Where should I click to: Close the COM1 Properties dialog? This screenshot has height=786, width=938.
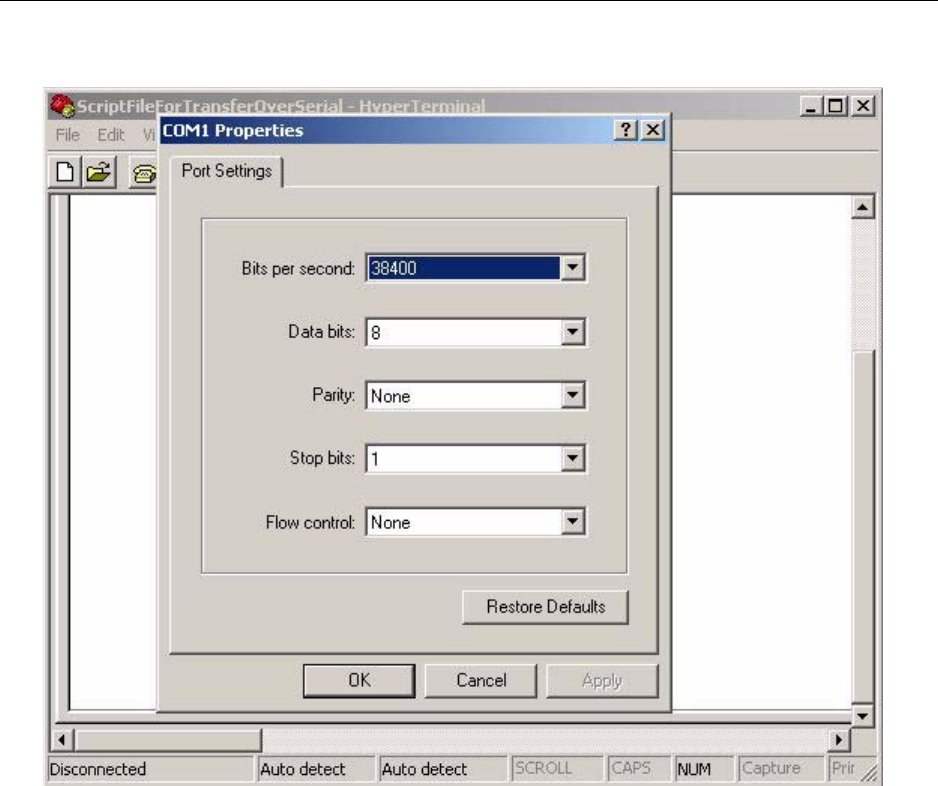coord(653,130)
